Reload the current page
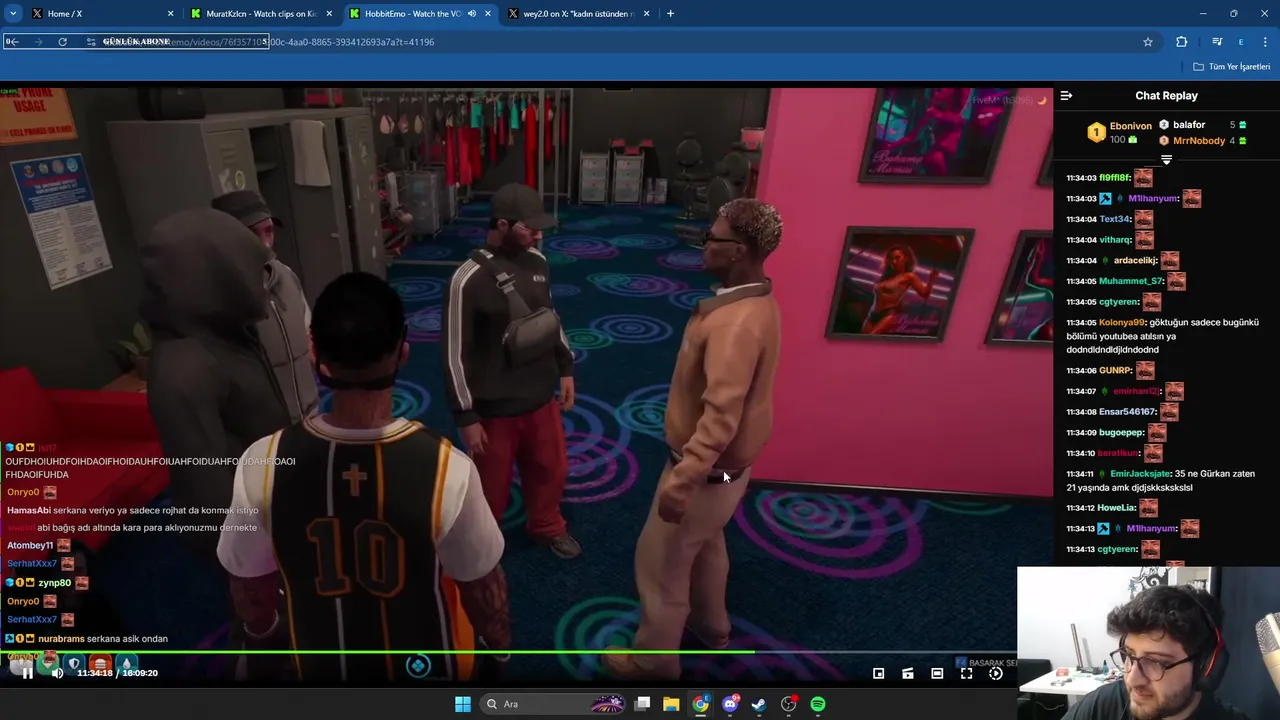Image resolution: width=1280 pixels, height=720 pixels. 62,42
